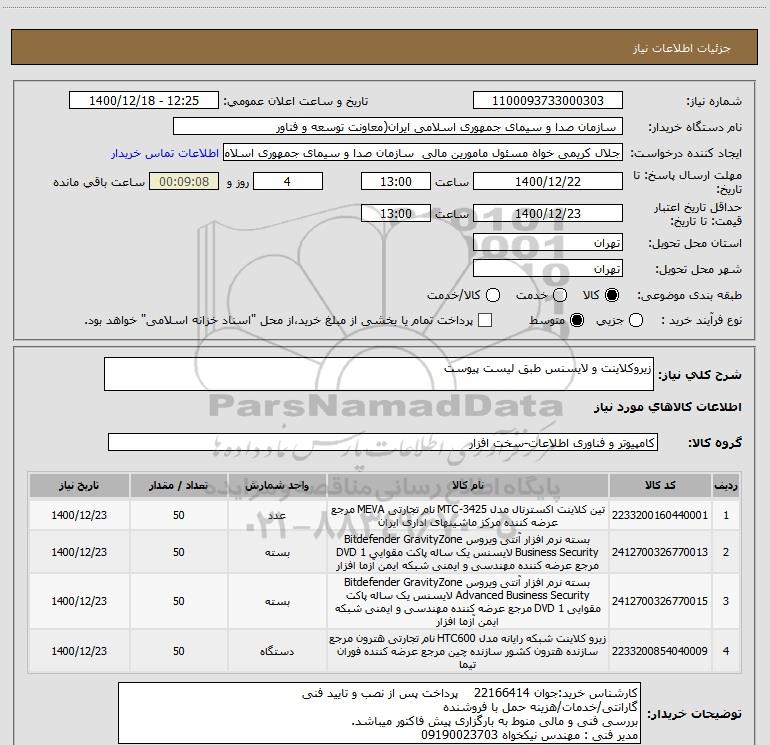Click product code 2412700326770013
Viewport: 770px width, 745px height.
pyautogui.click(x=660, y=552)
